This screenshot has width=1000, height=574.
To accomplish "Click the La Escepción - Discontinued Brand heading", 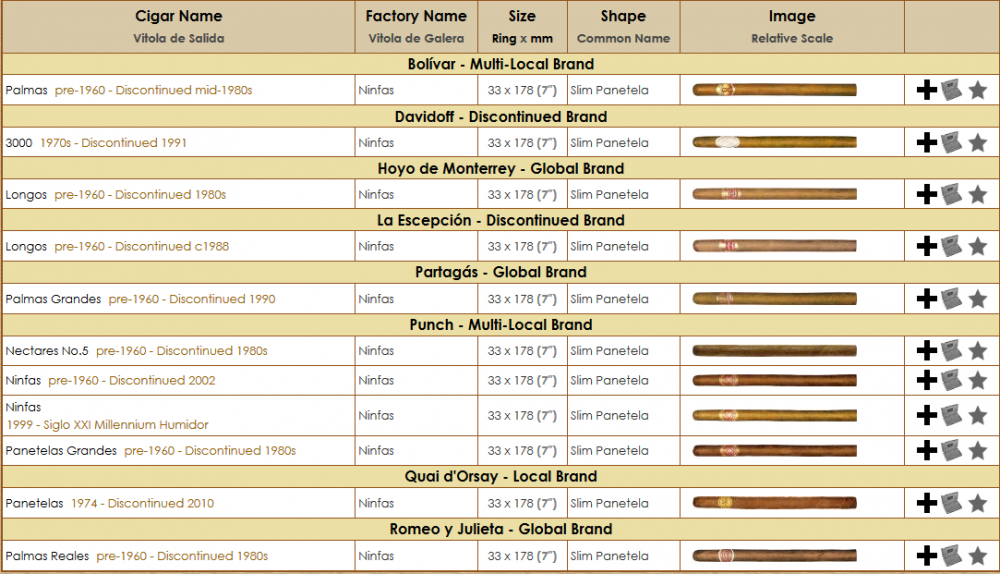I will [x=501, y=220].
